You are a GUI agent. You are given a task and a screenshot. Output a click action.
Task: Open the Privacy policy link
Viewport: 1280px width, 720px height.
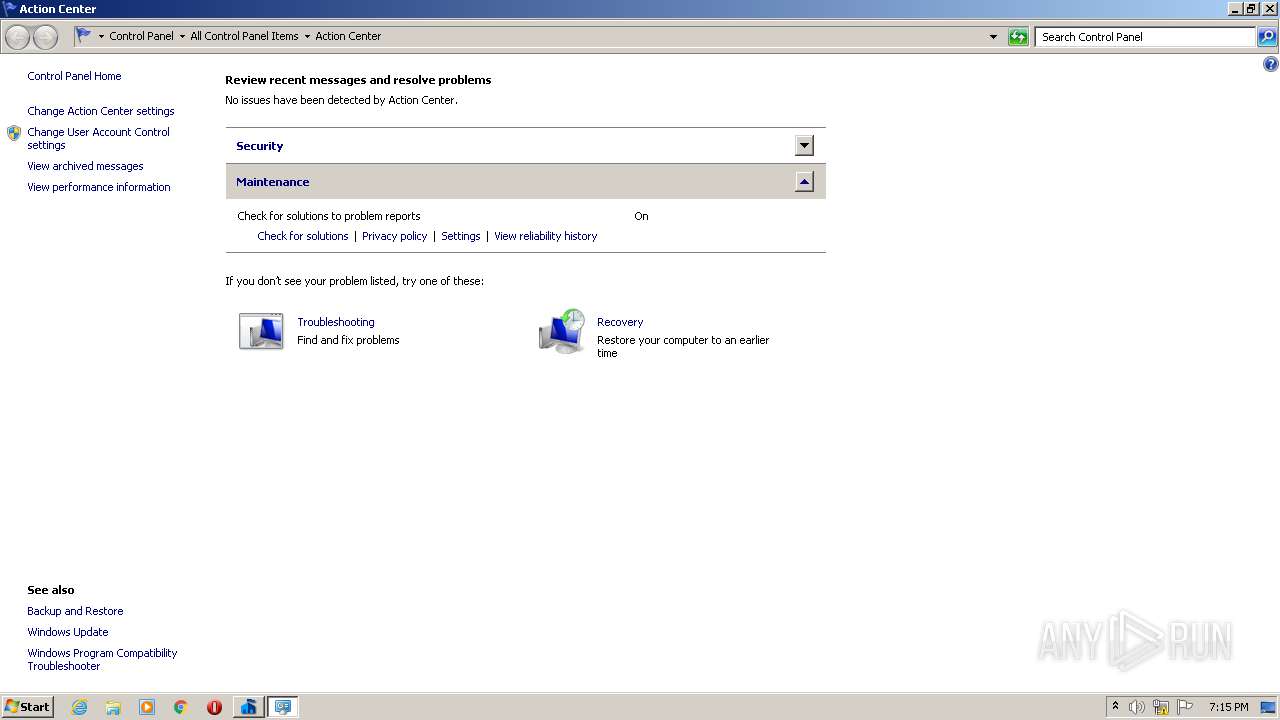[x=394, y=236]
